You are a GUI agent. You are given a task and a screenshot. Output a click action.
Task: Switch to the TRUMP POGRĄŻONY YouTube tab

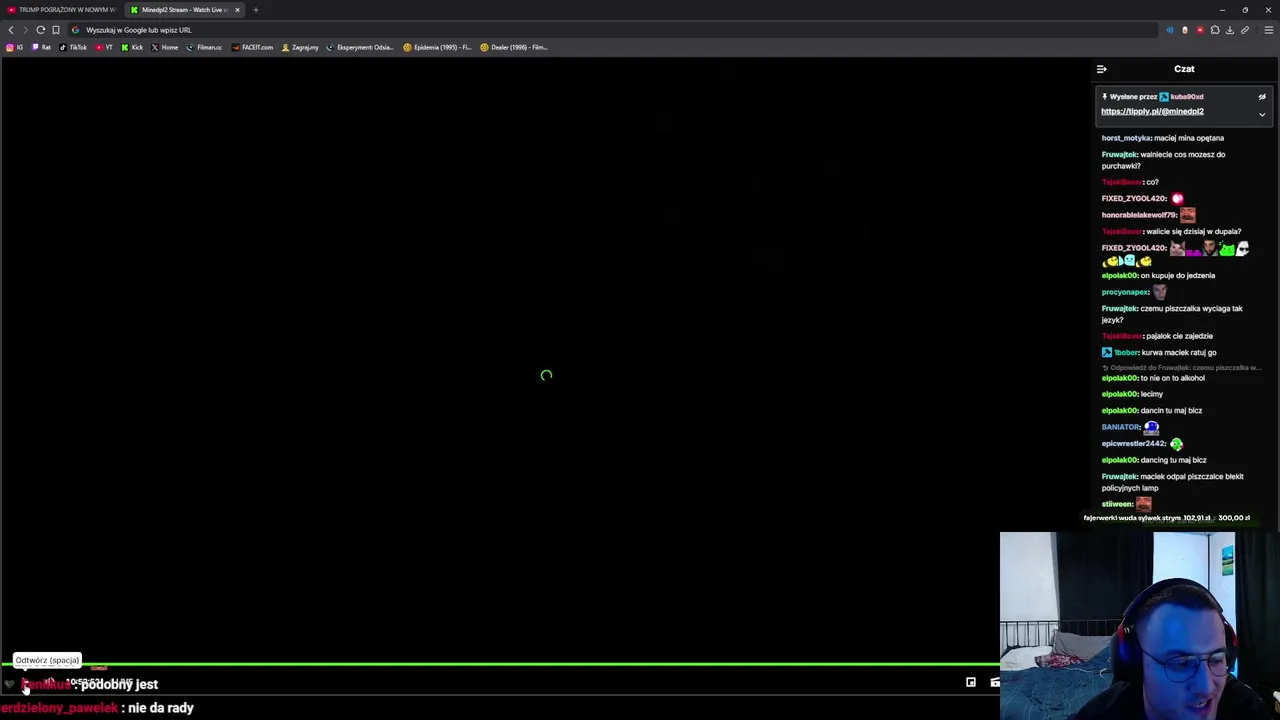pos(62,10)
